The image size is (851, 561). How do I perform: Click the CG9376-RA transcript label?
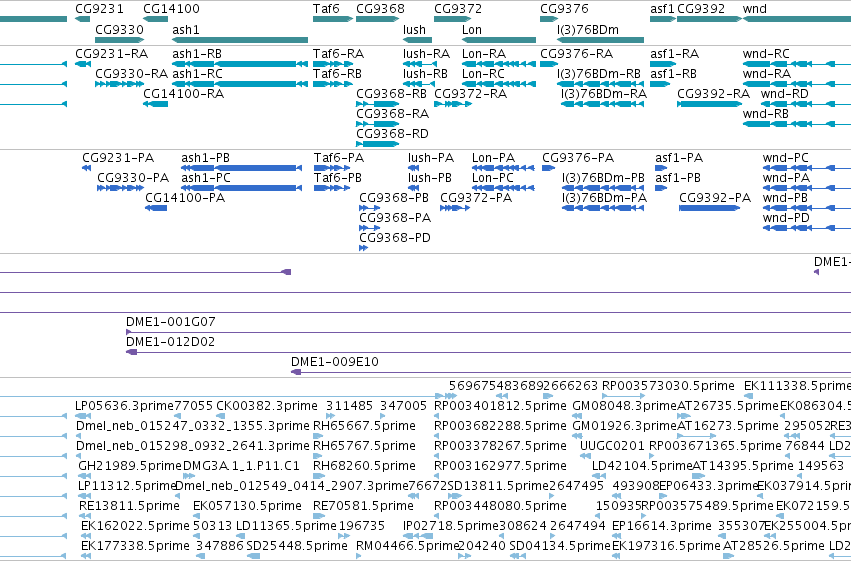[x=576, y=54]
